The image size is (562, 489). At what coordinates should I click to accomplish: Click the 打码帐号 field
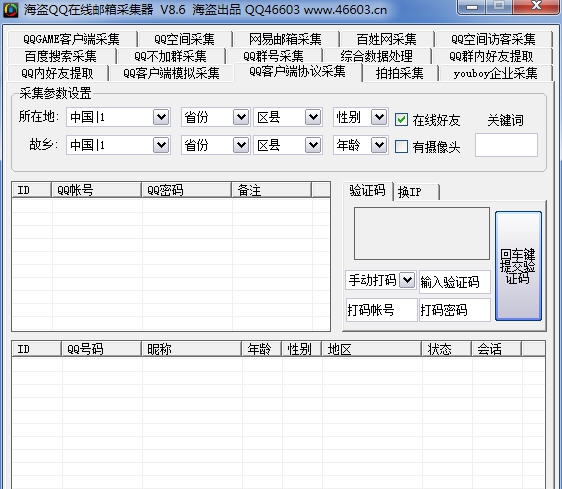[382, 310]
